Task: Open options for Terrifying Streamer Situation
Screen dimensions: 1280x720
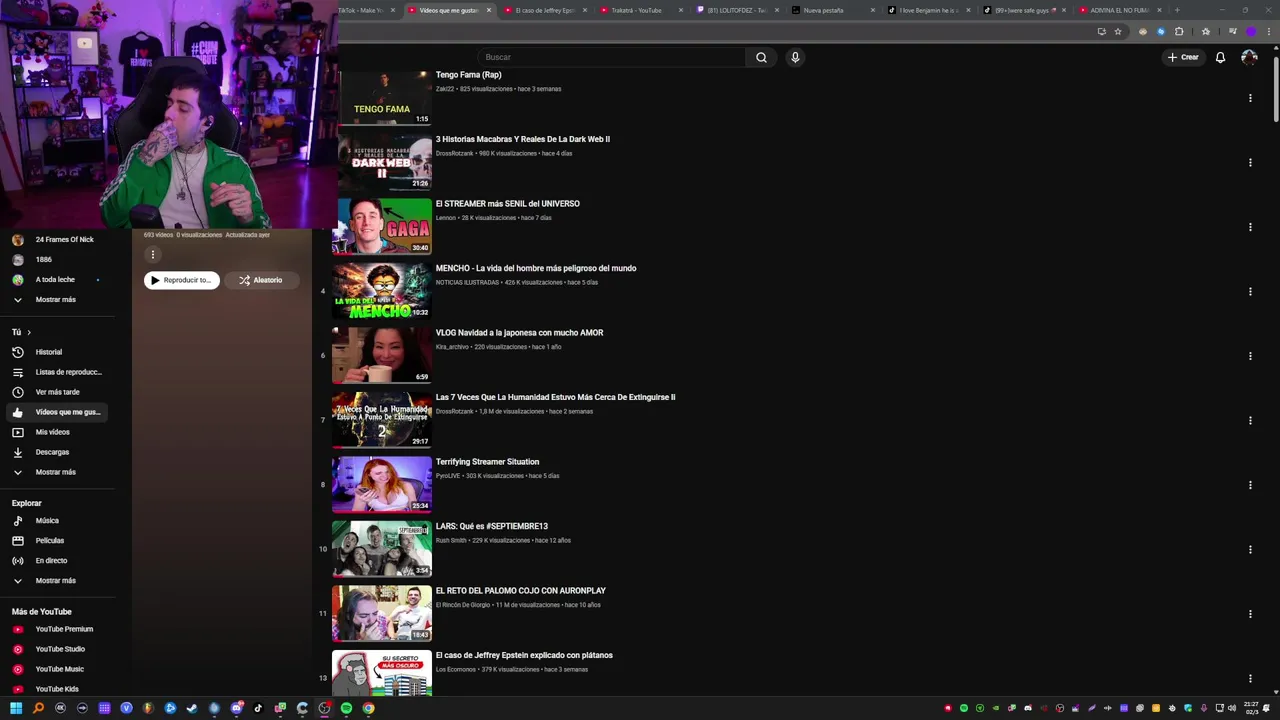Action: (x=1250, y=485)
